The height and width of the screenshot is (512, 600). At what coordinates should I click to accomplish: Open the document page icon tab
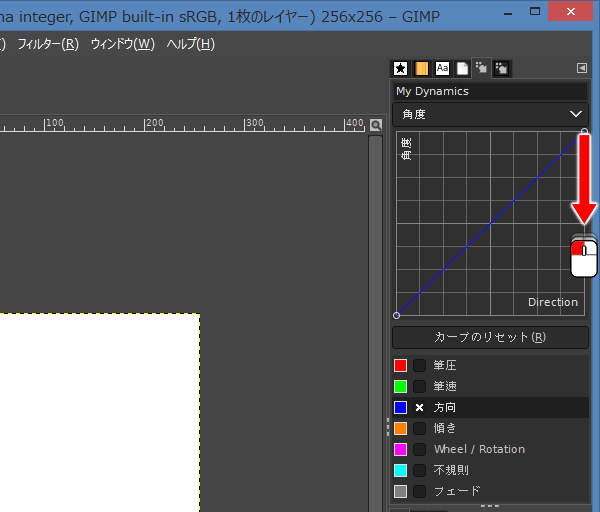coord(462,68)
